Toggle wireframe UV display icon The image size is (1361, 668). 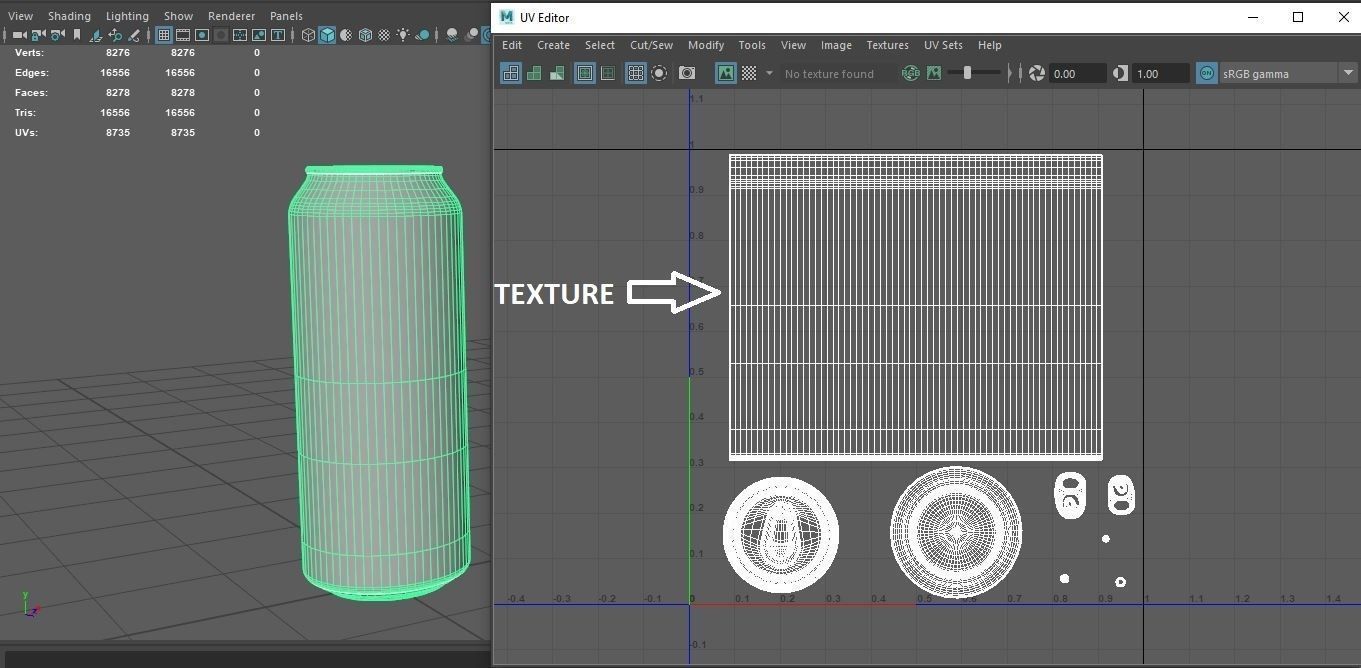(x=511, y=73)
